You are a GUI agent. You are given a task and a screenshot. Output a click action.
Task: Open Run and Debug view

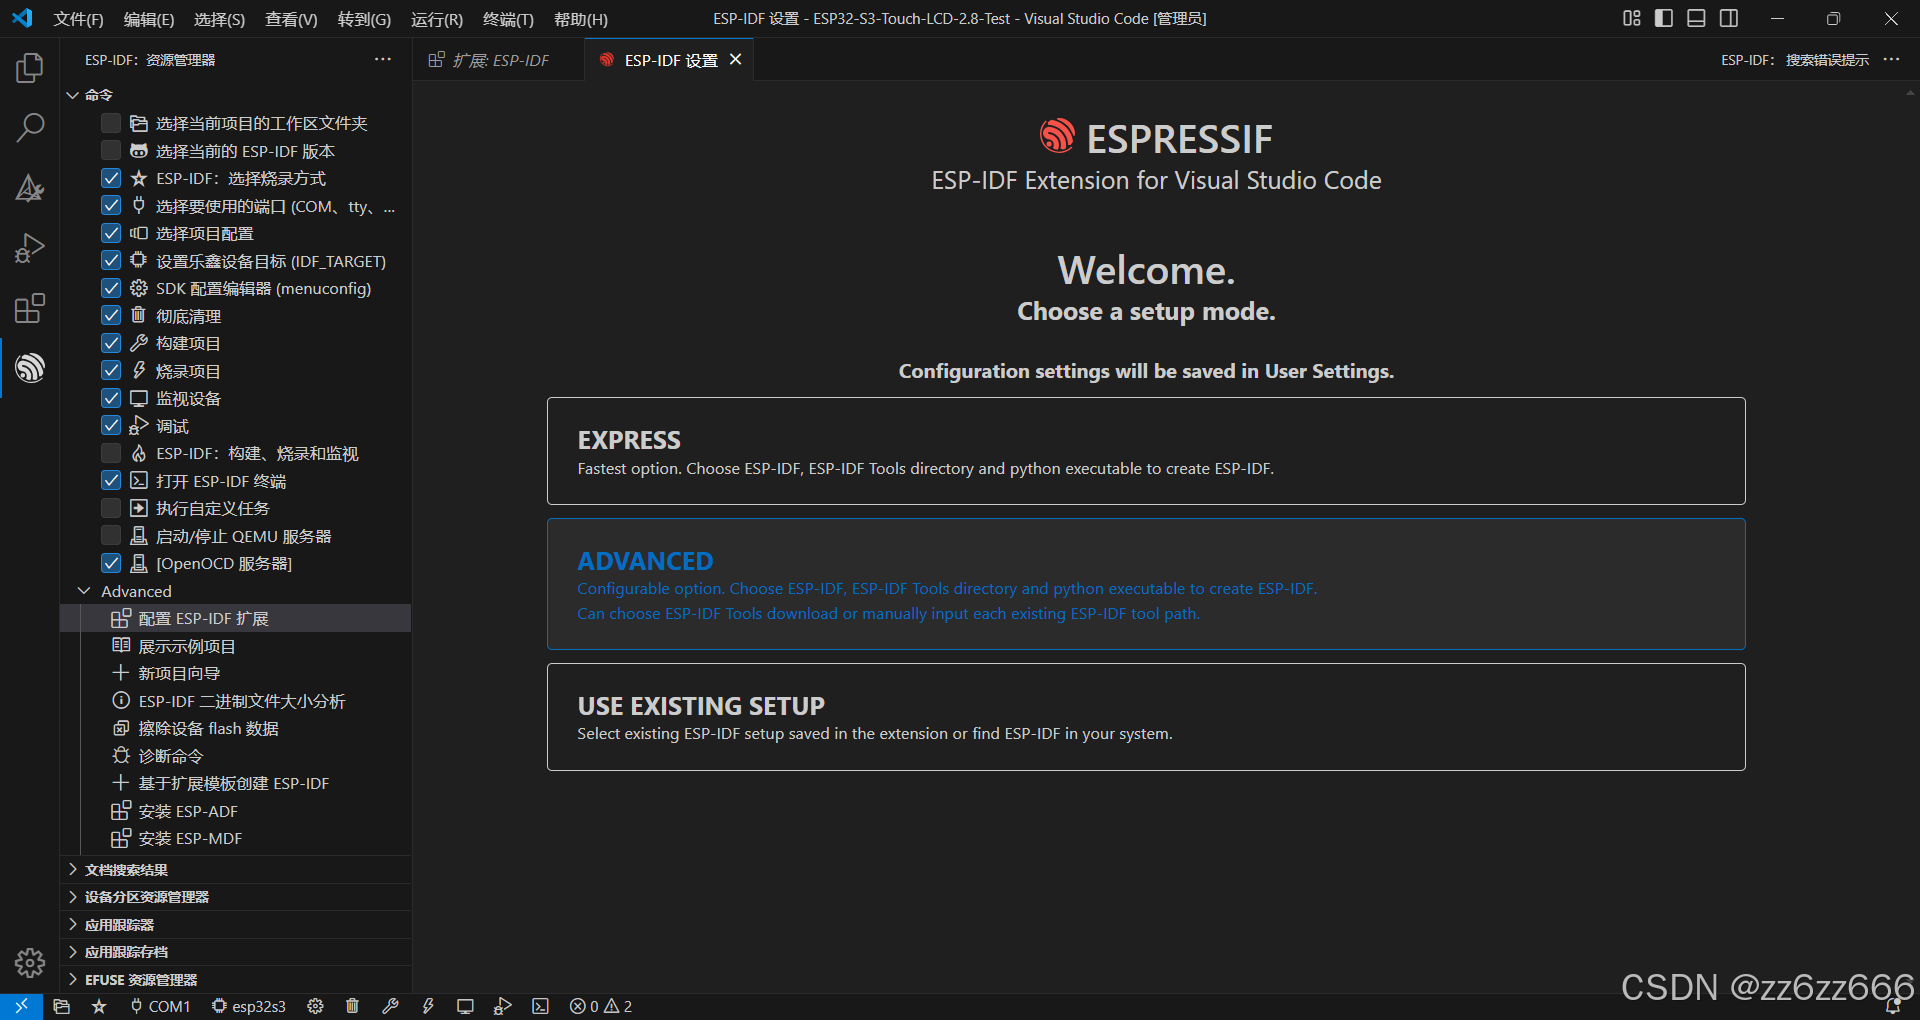[x=30, y=248]
